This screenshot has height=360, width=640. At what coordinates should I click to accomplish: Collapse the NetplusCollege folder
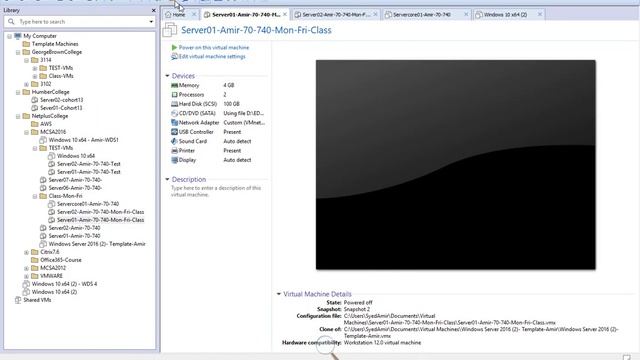click(18, 116)
